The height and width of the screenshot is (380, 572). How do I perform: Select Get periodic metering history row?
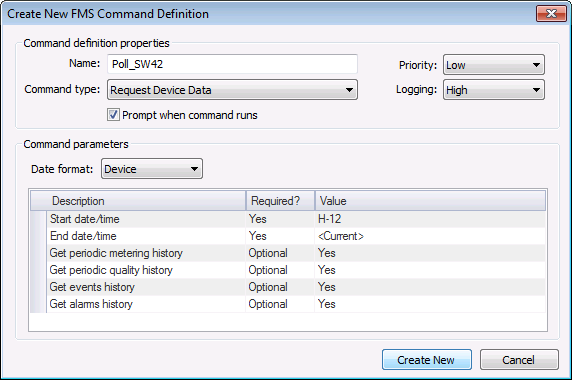pos(288,253)
